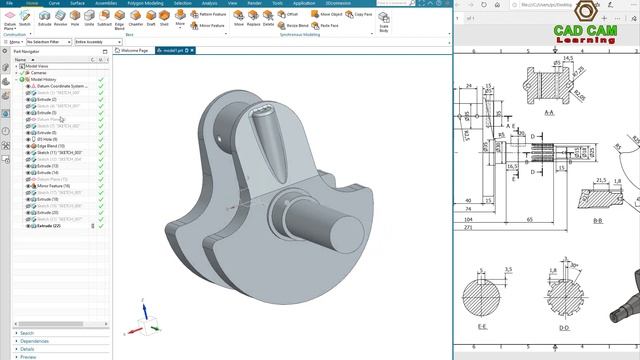Select the Chamfer tool
Screen dimensions: 640x360
click(136, 18)
